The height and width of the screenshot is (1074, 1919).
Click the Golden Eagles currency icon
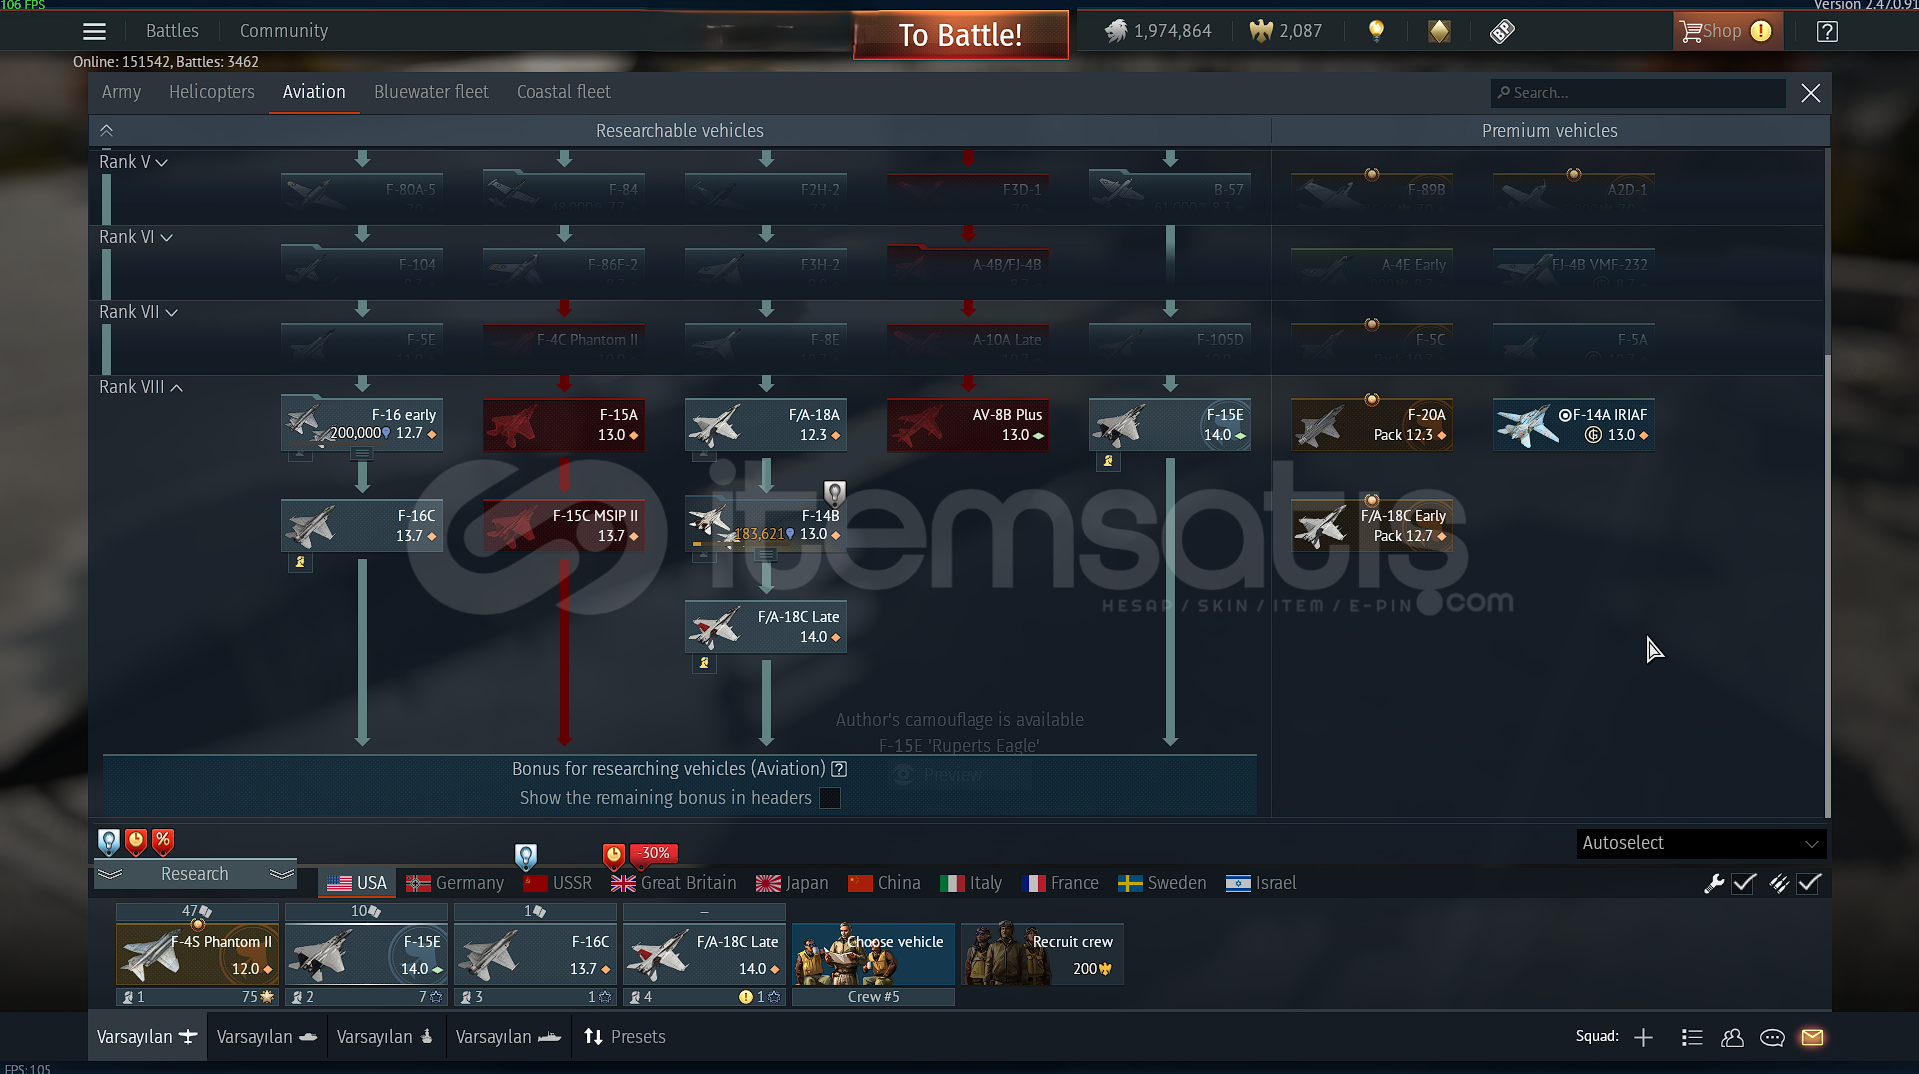[x=1260, y=31]
